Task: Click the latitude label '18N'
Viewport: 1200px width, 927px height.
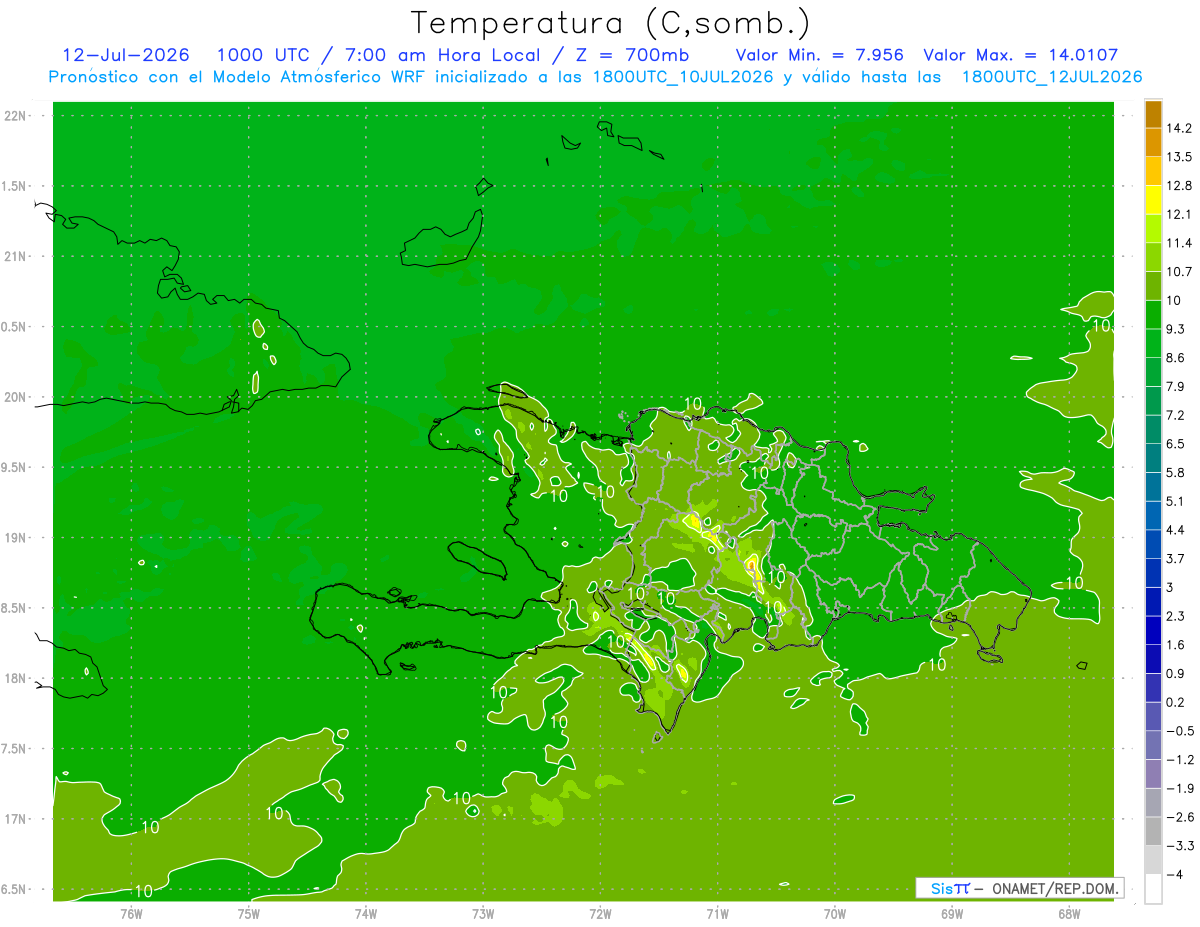Action: (16, 679)
